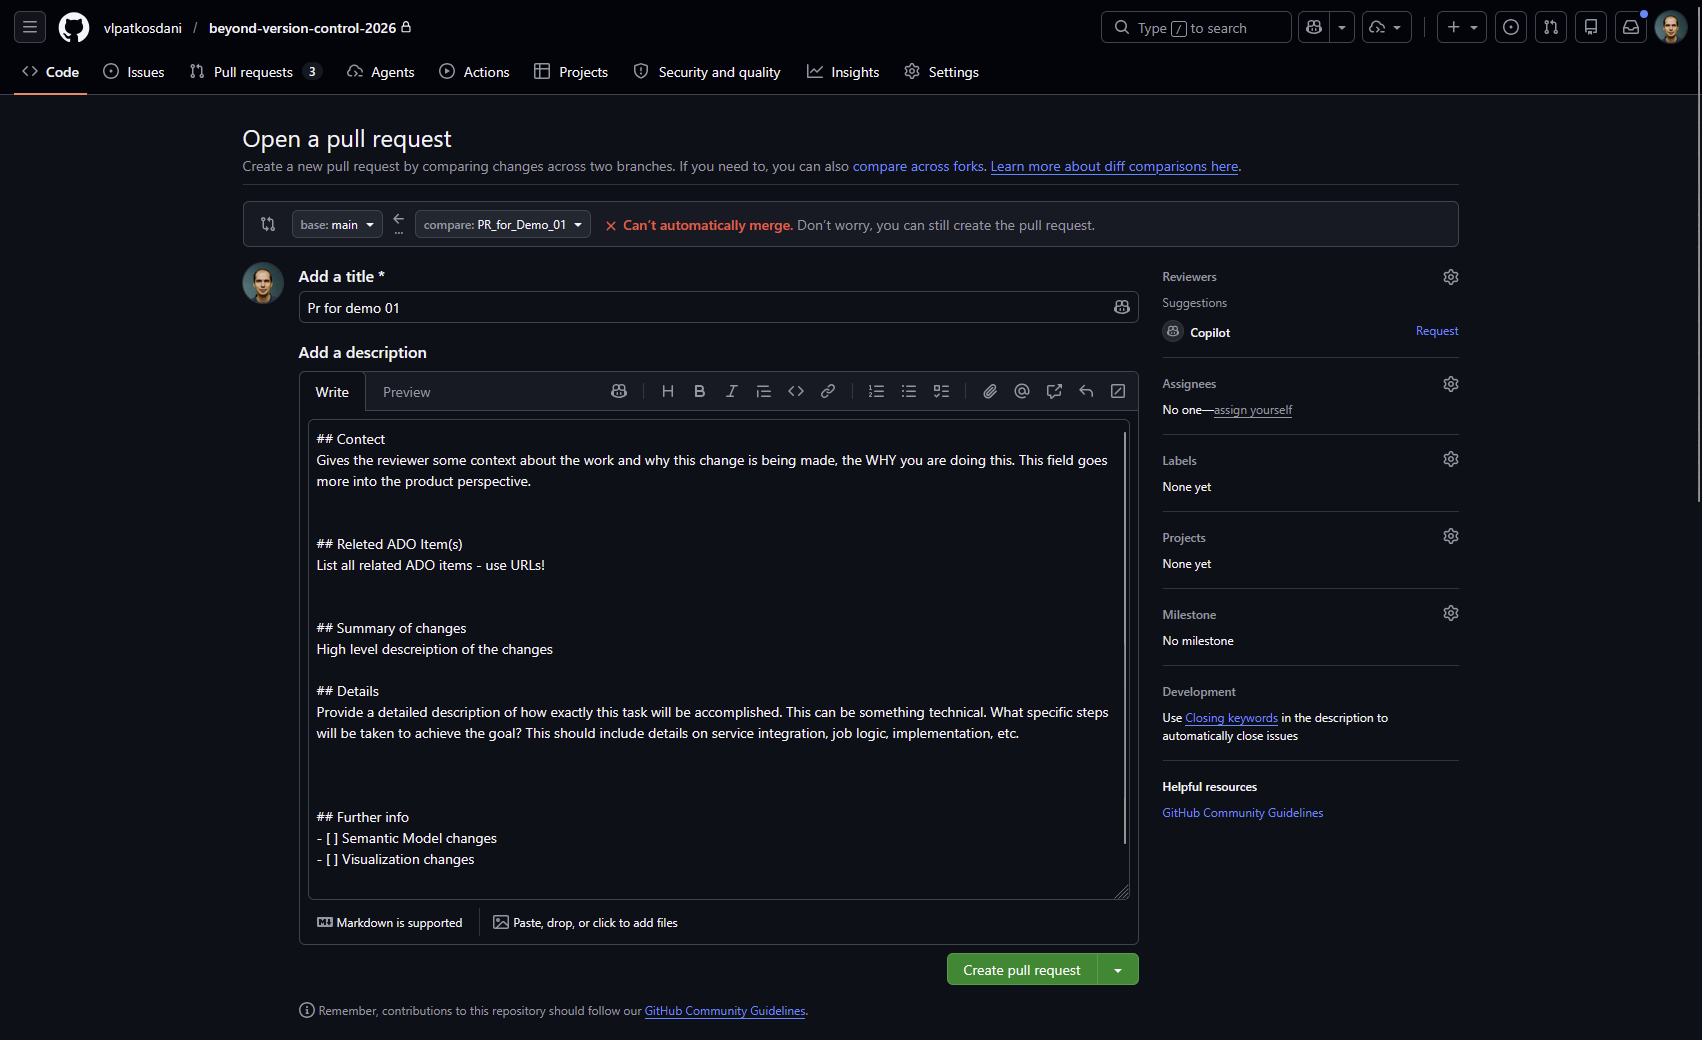Insert an unordered bullet list
This screenshot has height=1040, width=1702.
909,392
